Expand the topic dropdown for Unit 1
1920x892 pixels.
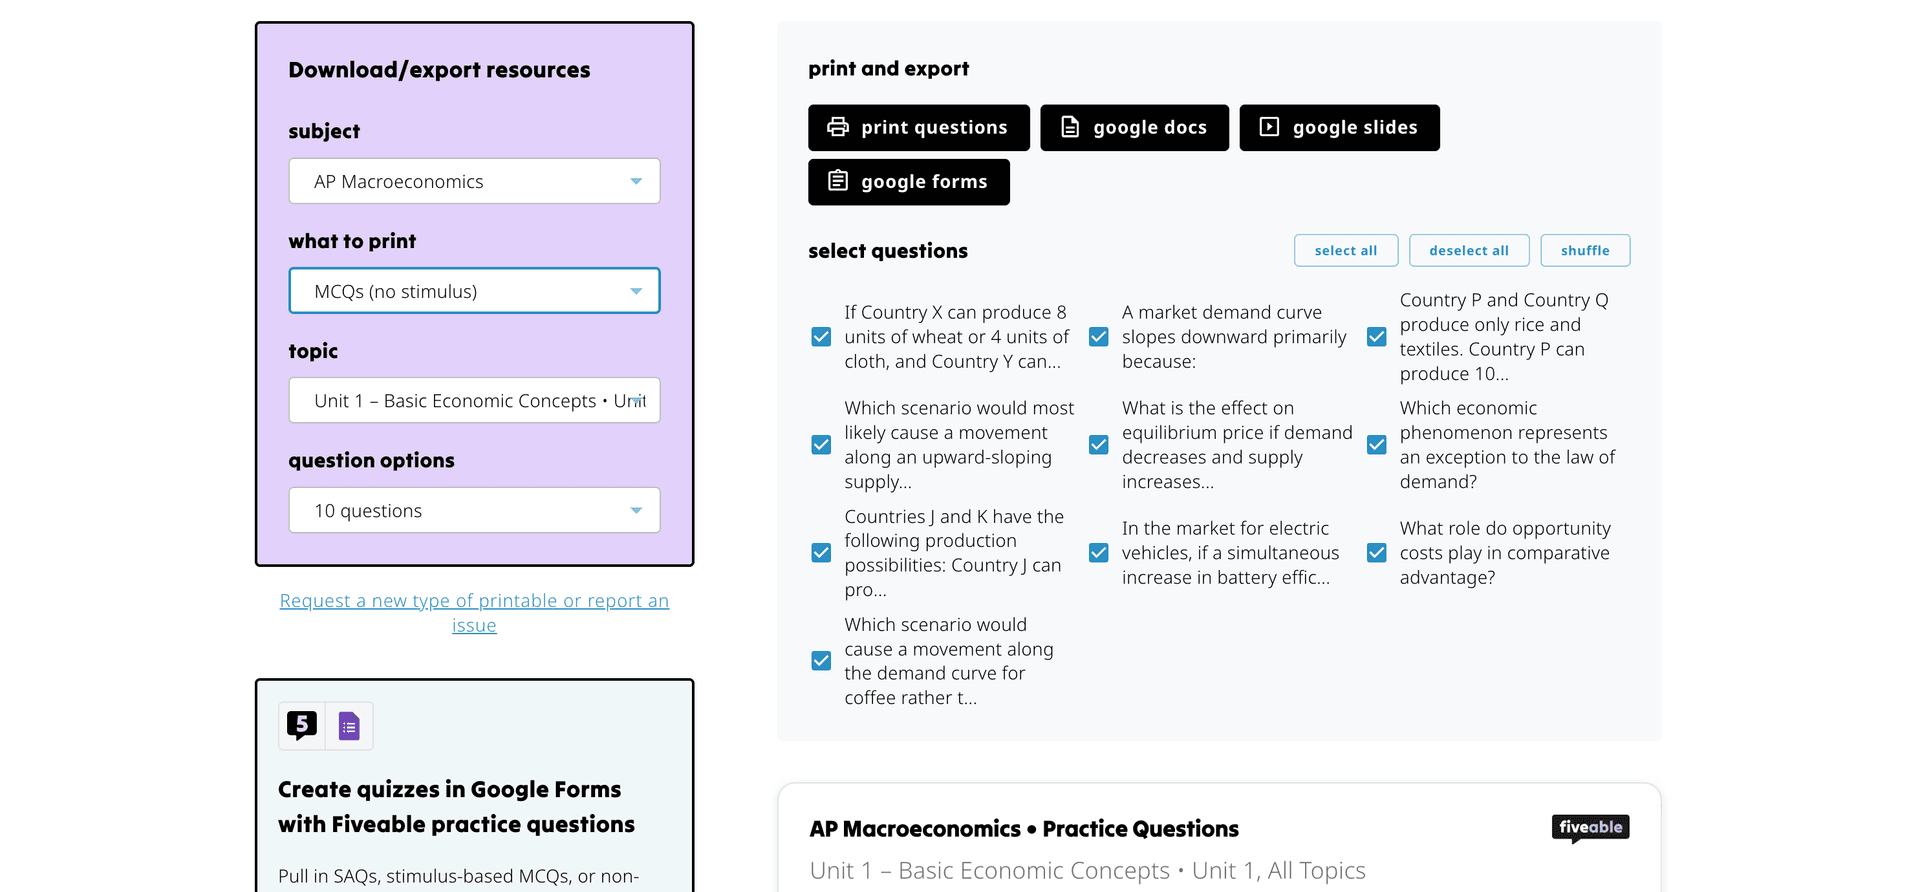click(x=637, y=400)
